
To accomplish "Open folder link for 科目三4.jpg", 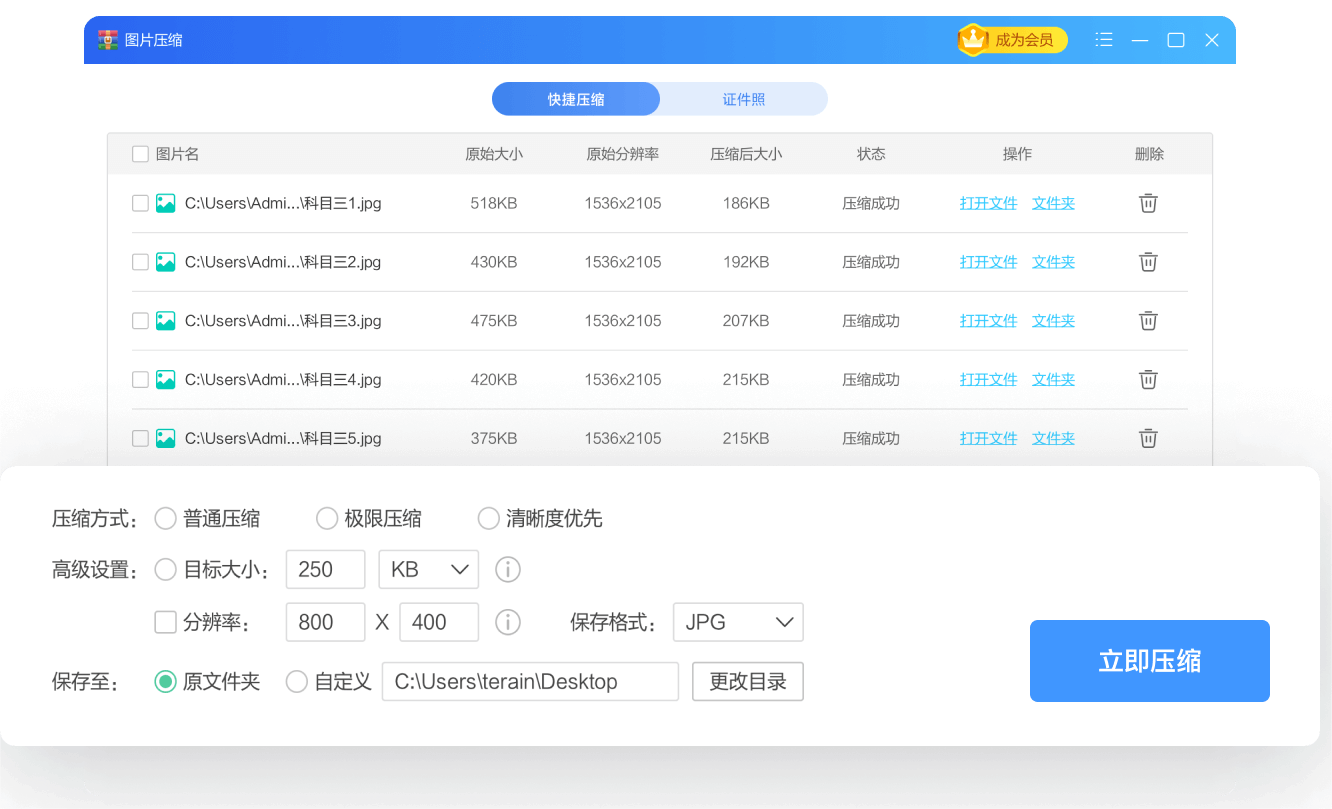I will [x=1054, y=380].
